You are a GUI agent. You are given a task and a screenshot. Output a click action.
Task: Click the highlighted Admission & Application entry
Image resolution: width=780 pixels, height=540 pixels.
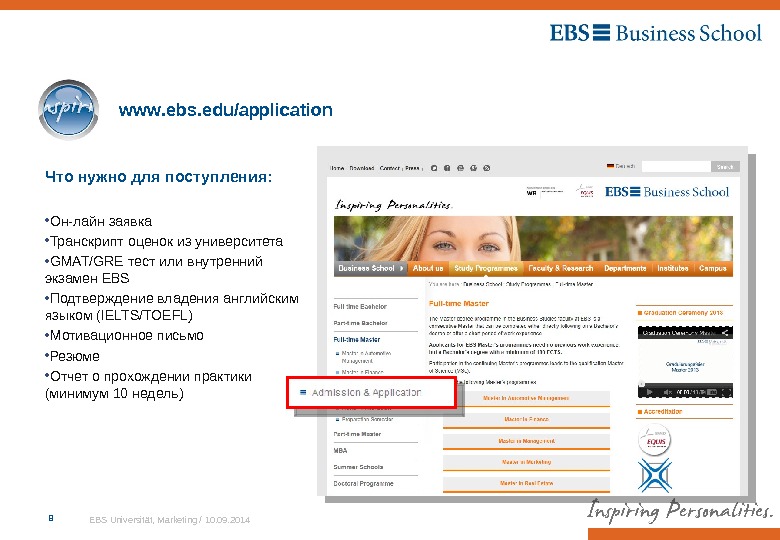click(371, 392)
